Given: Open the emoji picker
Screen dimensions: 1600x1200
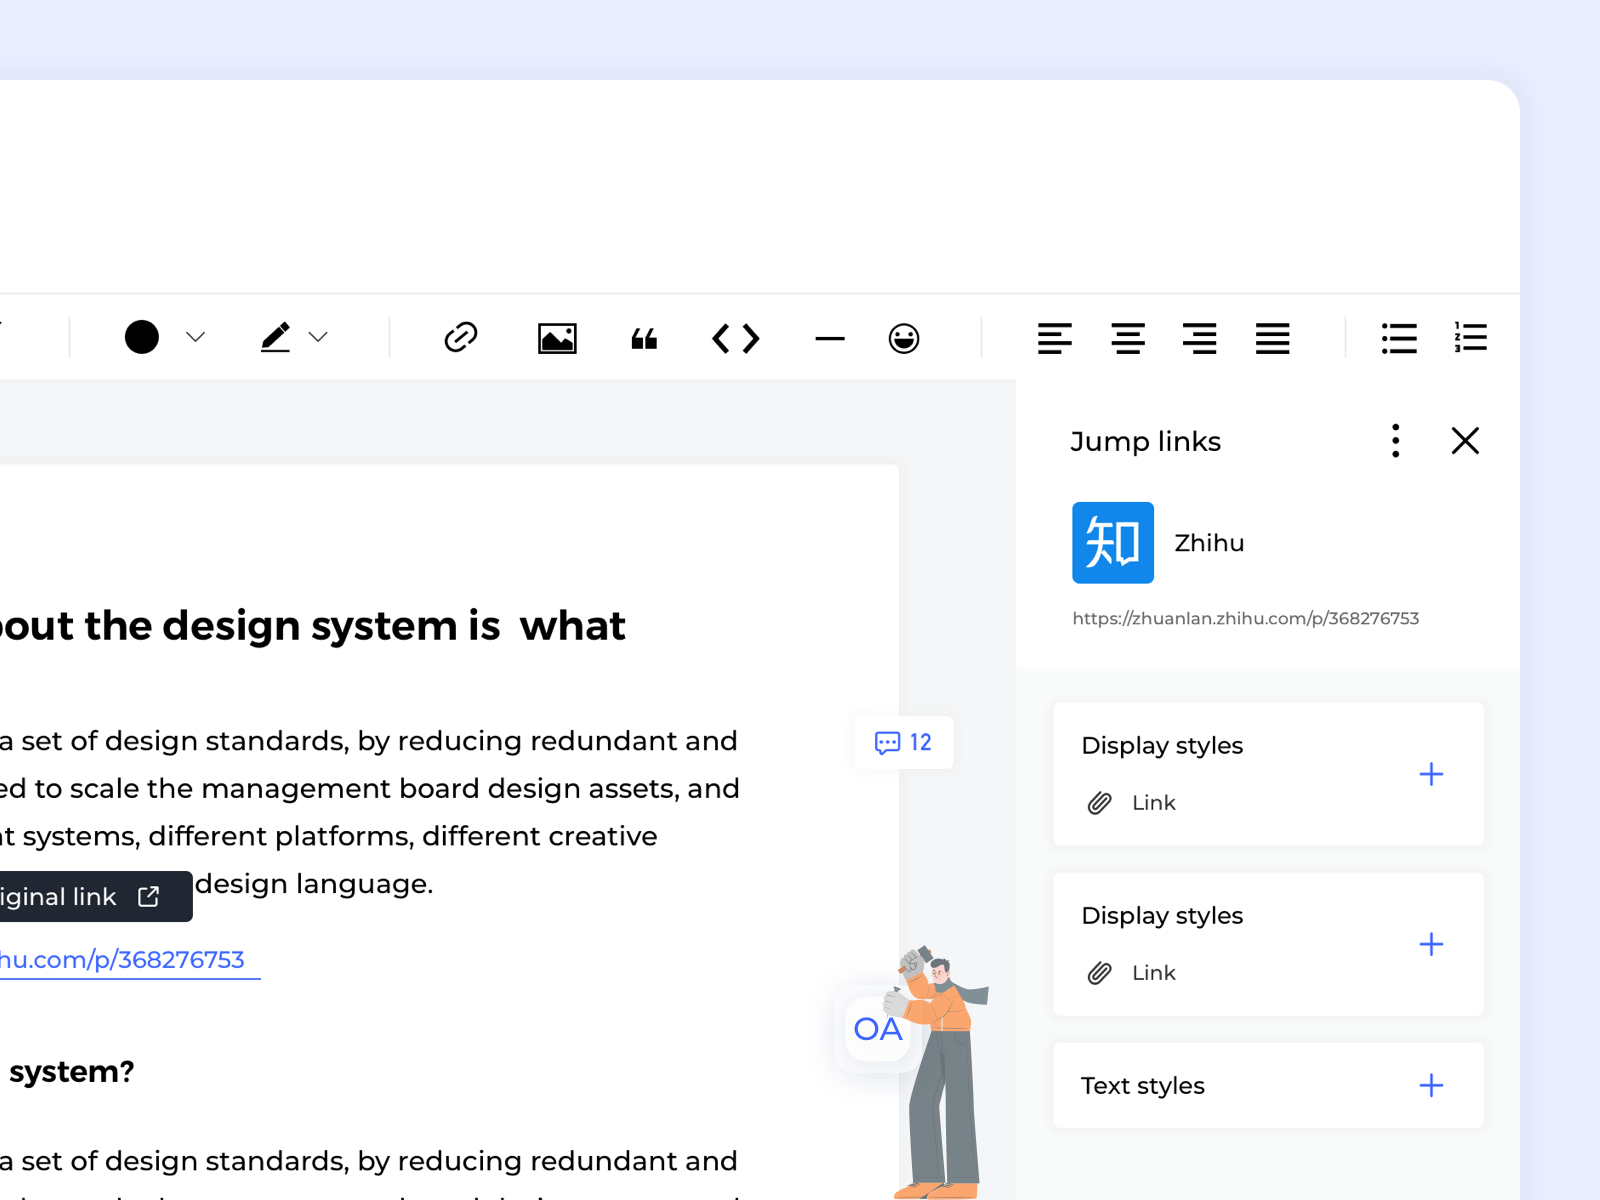Looking at the screenshot, I should [903, 338].
